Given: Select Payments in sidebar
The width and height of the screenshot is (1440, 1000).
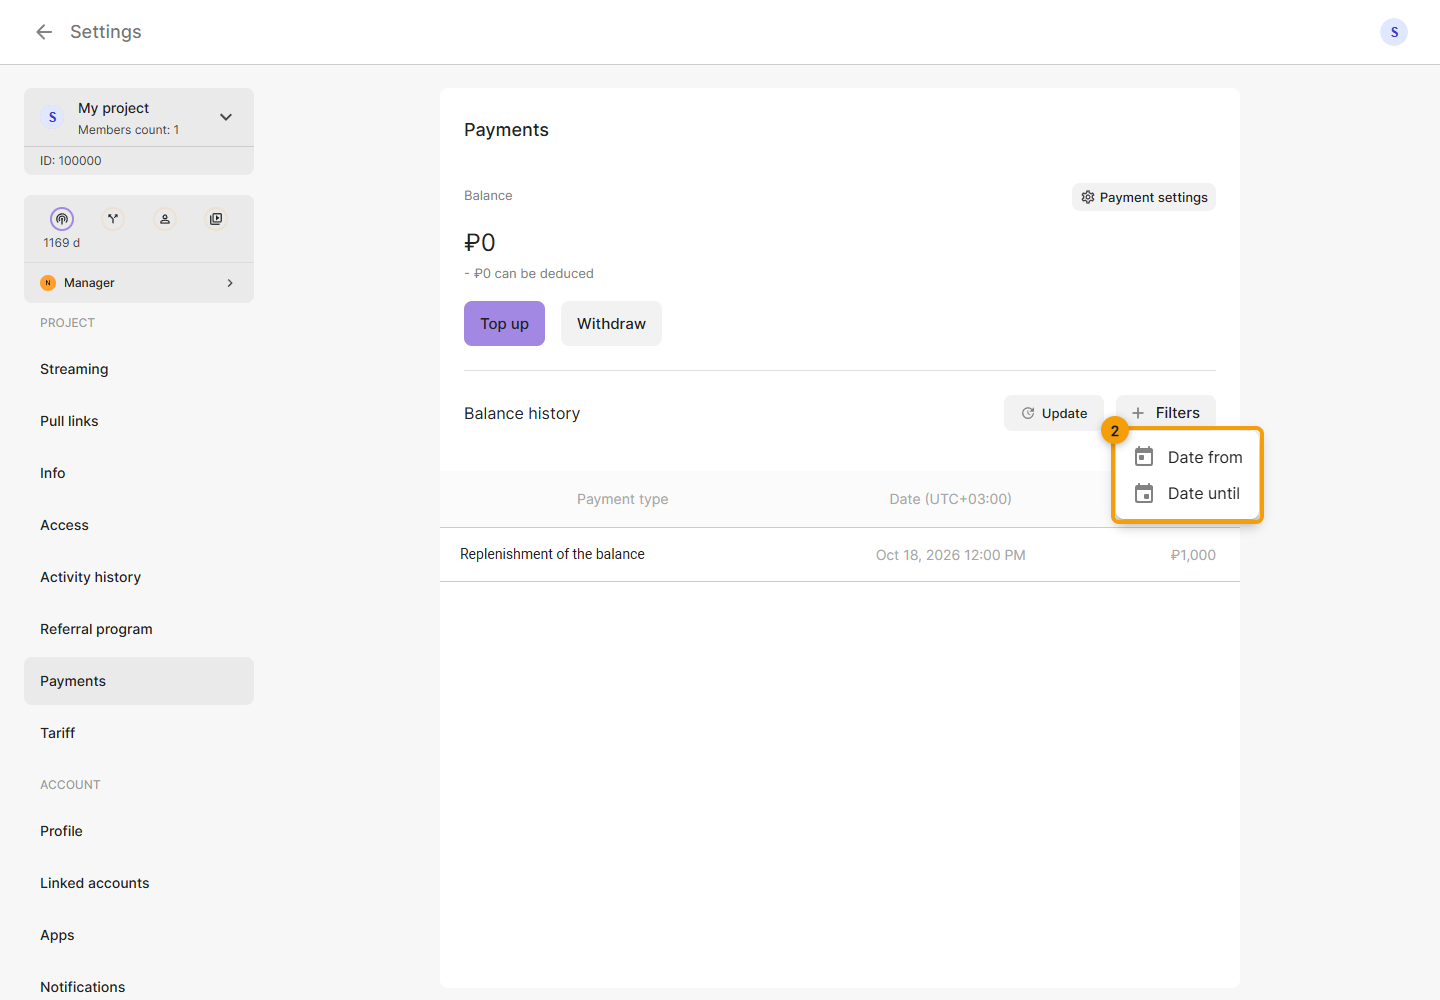Looking at the screenshot, I should [139, 681].
